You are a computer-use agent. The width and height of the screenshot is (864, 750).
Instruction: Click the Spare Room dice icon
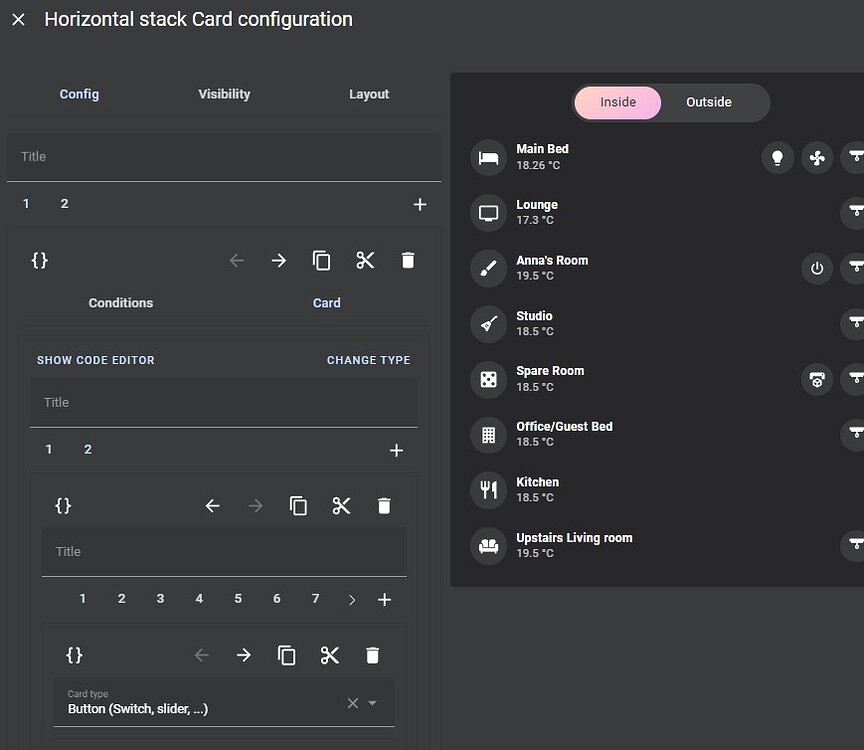point(488,379)
